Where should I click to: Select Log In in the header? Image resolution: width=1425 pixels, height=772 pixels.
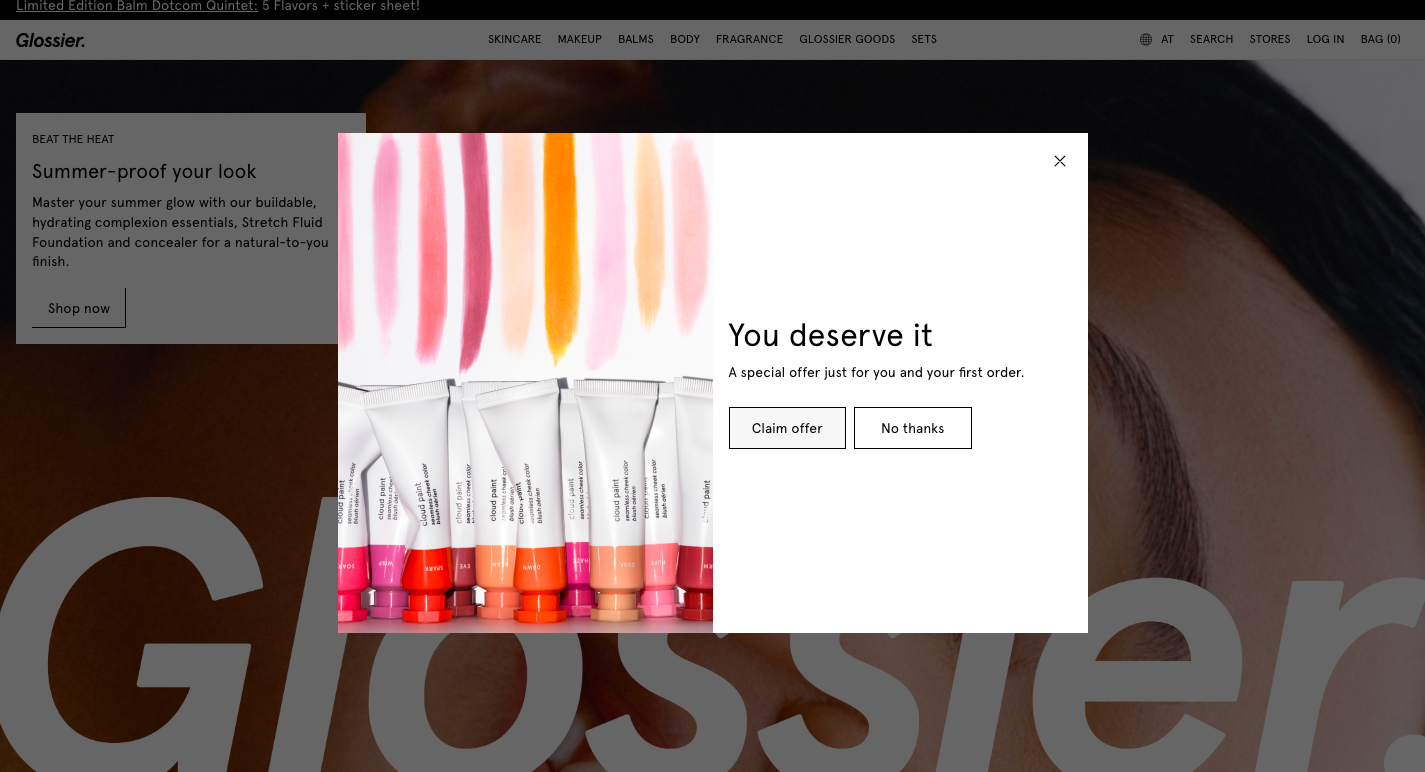1325,40
